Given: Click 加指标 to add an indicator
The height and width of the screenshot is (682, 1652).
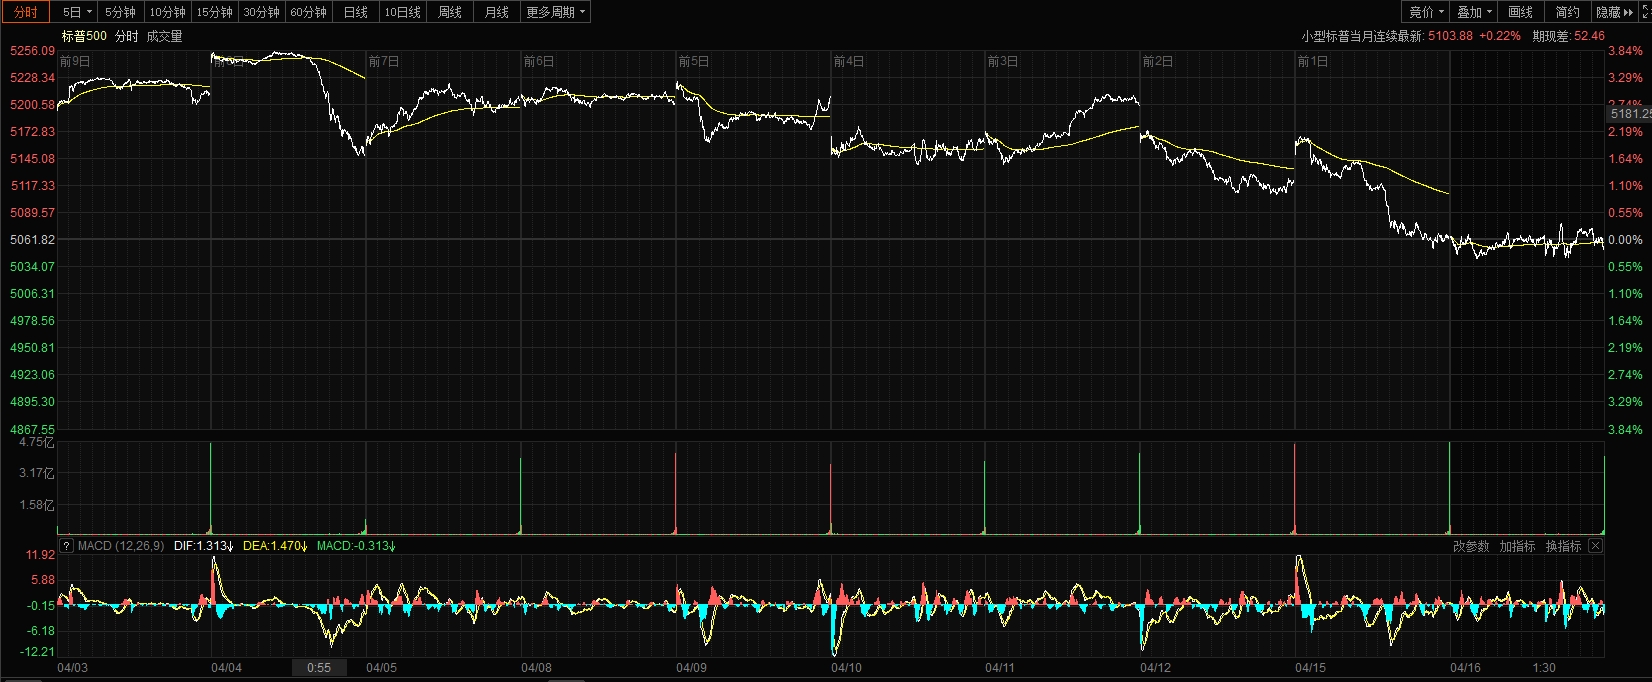Looking at the screenshot, I should click(1517, 546).
